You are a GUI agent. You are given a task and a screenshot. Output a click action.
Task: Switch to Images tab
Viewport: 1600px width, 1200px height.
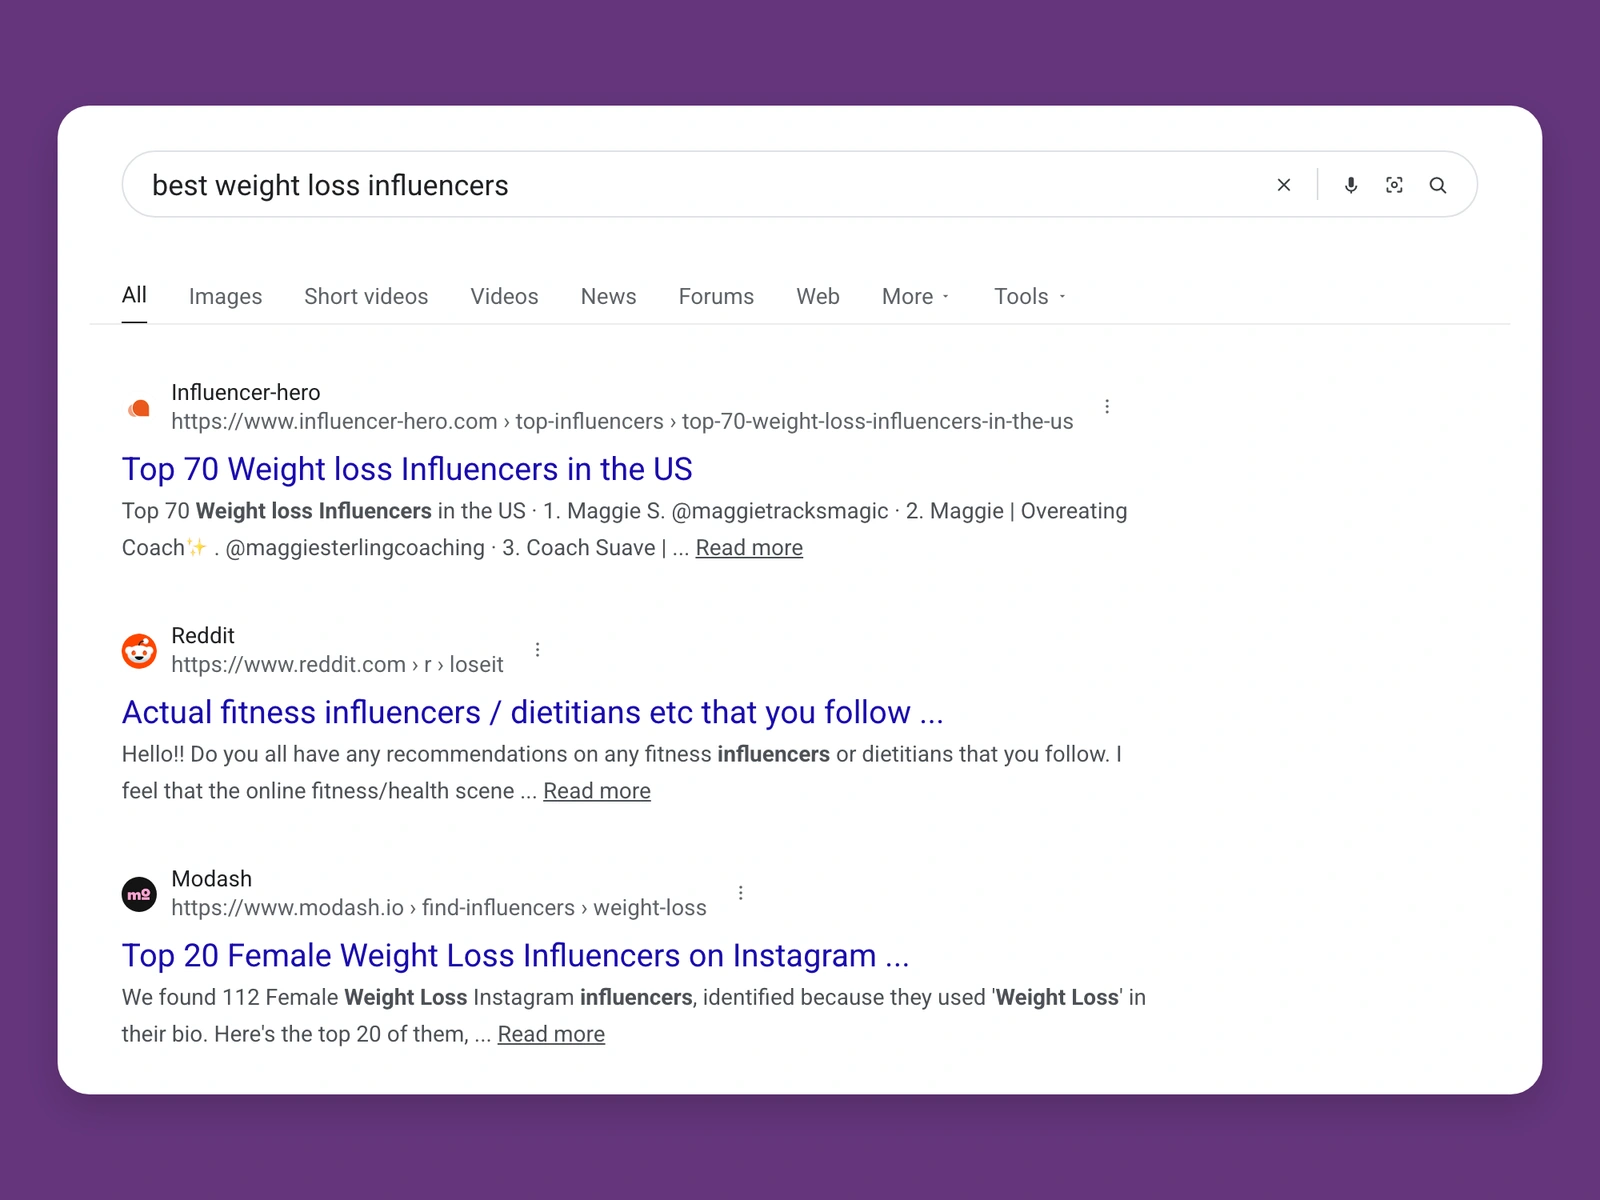click(225, 296)
